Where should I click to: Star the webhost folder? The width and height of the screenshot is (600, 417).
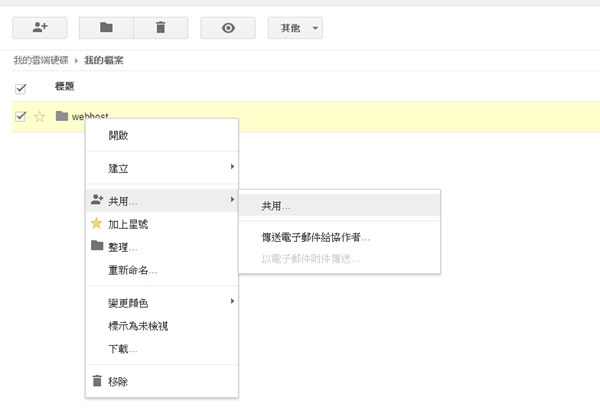click(x=40, y=117)
